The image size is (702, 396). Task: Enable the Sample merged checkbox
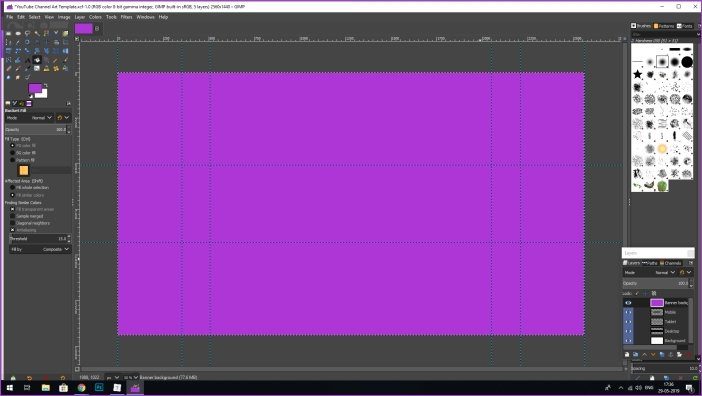[x=13, y=216]
